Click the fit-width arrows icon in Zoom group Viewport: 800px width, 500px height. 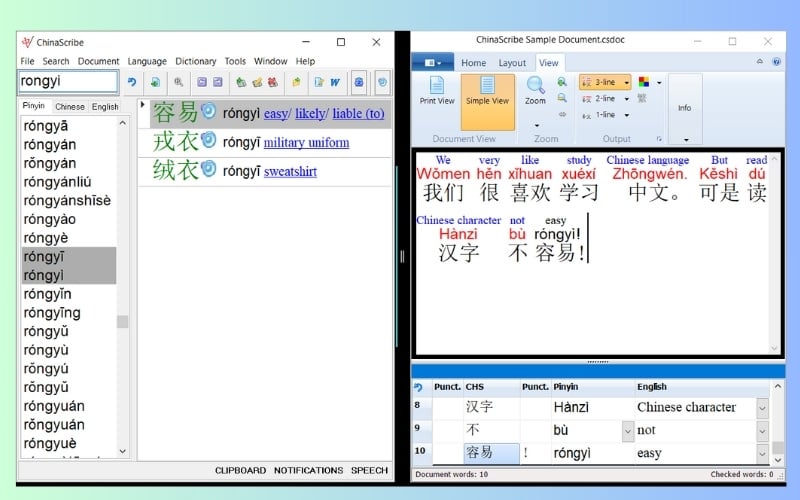[562, 114]
